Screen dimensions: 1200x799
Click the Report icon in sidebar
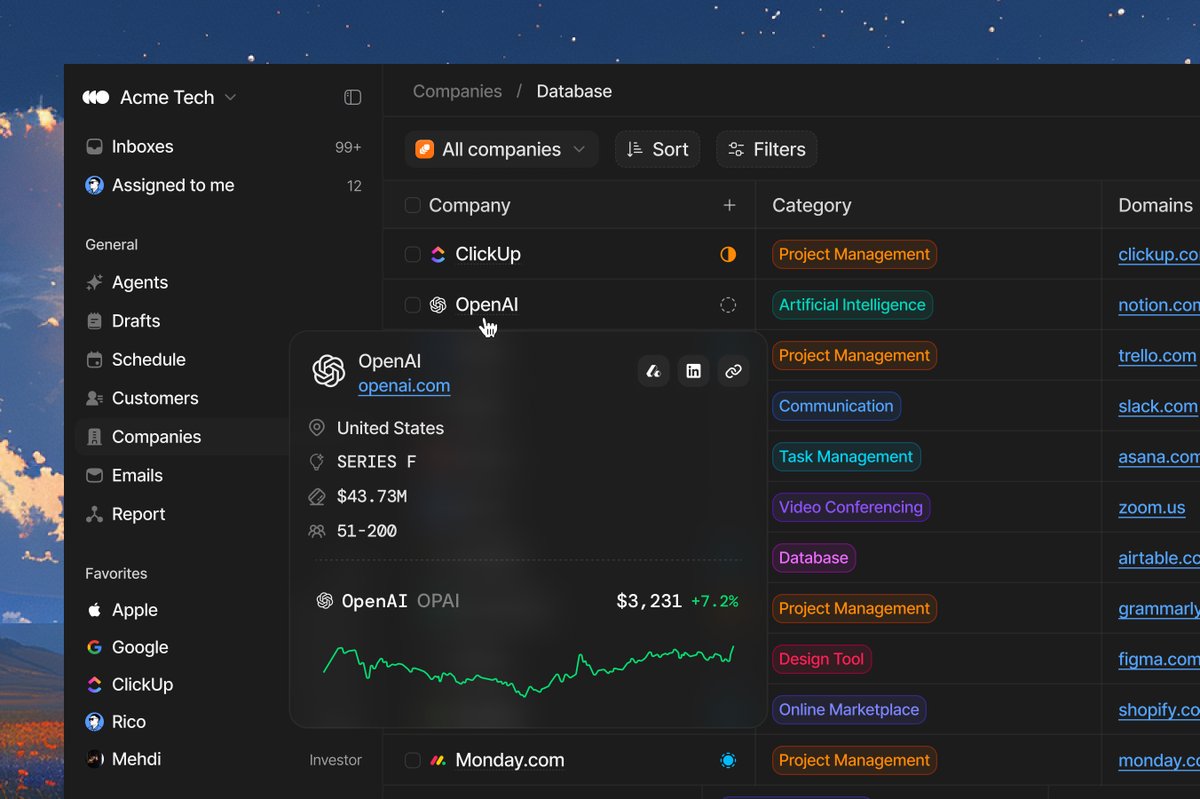pyautogui.click(x=94, y=514)
